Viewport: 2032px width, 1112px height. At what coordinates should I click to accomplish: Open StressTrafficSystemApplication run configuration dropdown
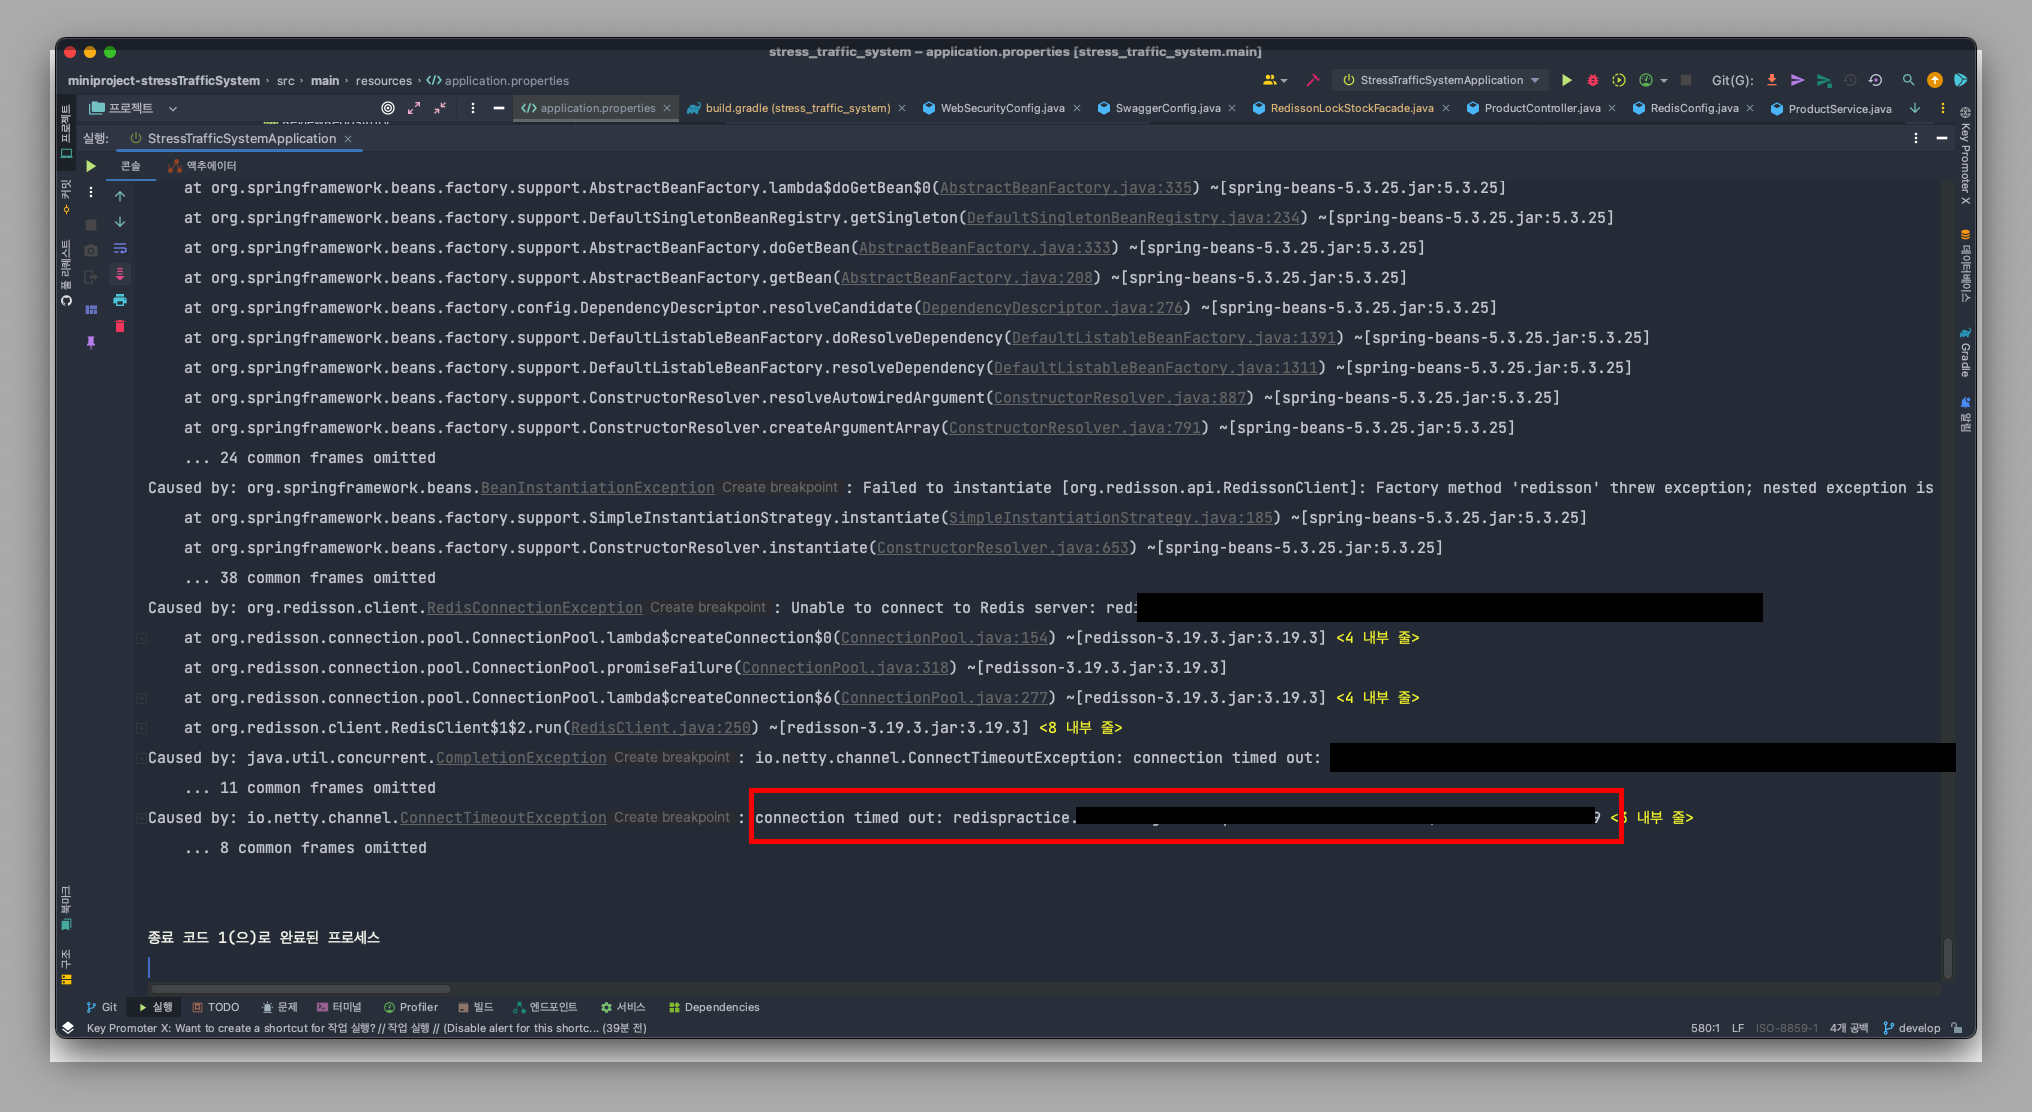pyautogui.click(x=1441, y=80)
